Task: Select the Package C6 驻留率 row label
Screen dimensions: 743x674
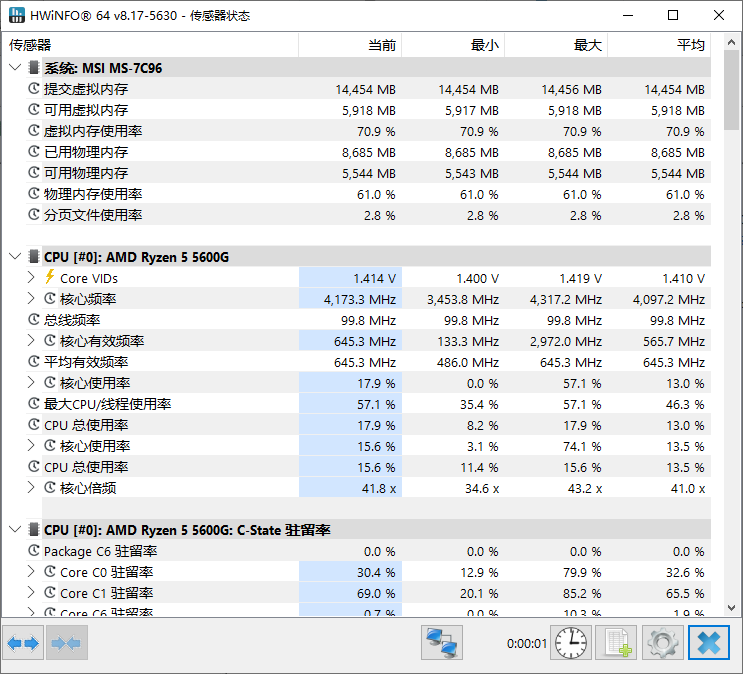Action: (100, 551)
